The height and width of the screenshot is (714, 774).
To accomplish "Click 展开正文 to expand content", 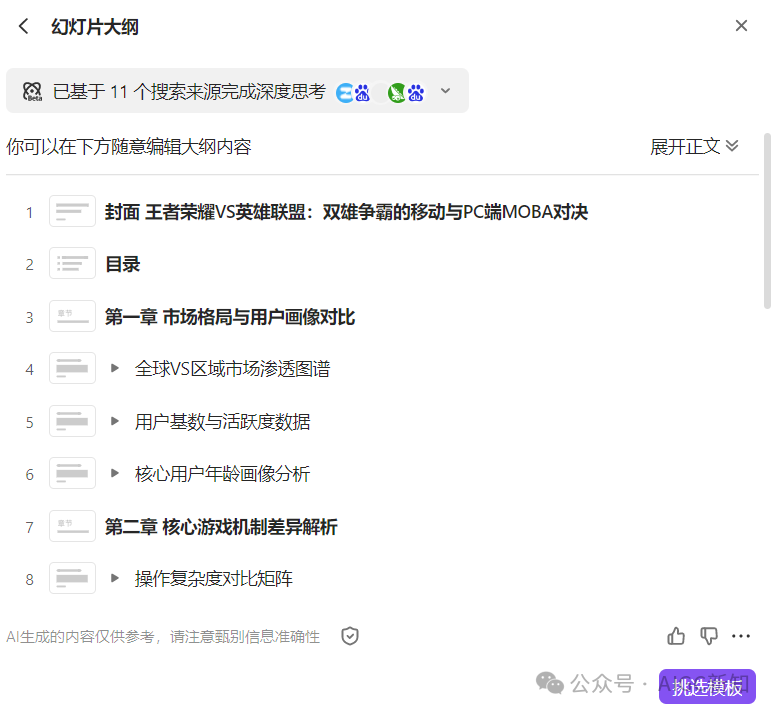I will click(694, 147).
